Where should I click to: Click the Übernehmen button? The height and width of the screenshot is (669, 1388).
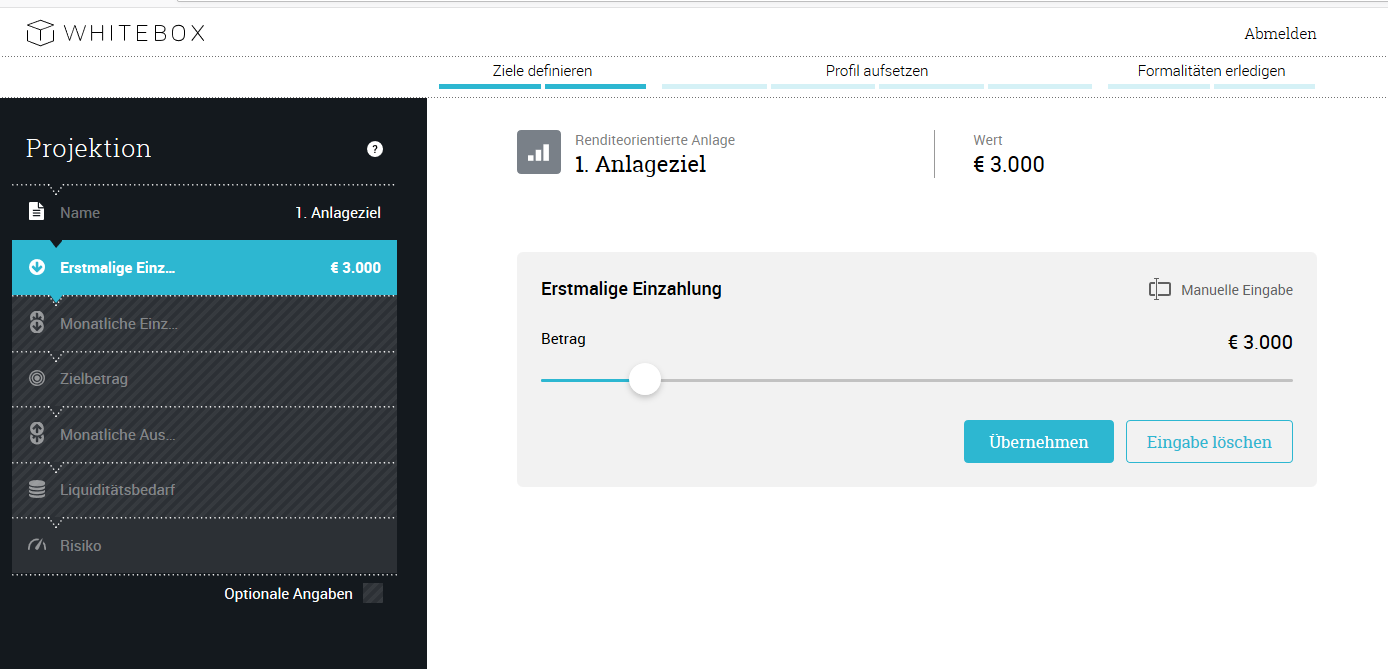coord(1038,441)
